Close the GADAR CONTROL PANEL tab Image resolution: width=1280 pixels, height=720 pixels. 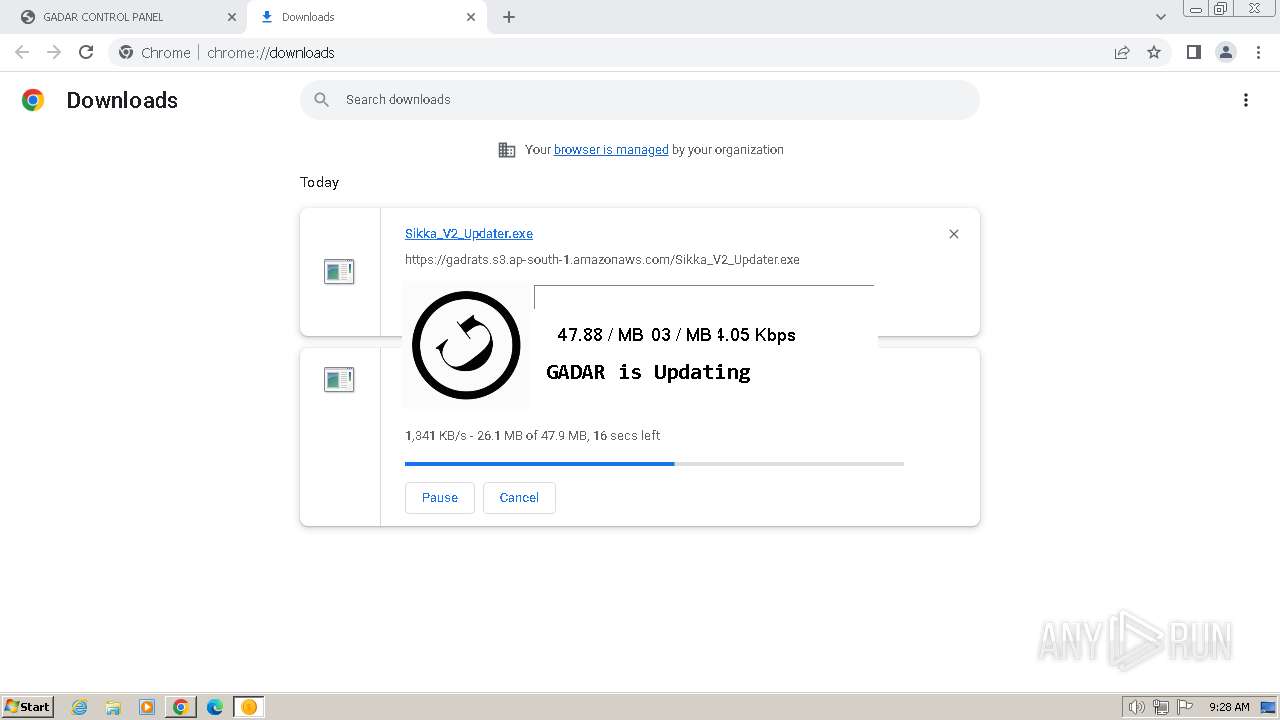[232, 17]
